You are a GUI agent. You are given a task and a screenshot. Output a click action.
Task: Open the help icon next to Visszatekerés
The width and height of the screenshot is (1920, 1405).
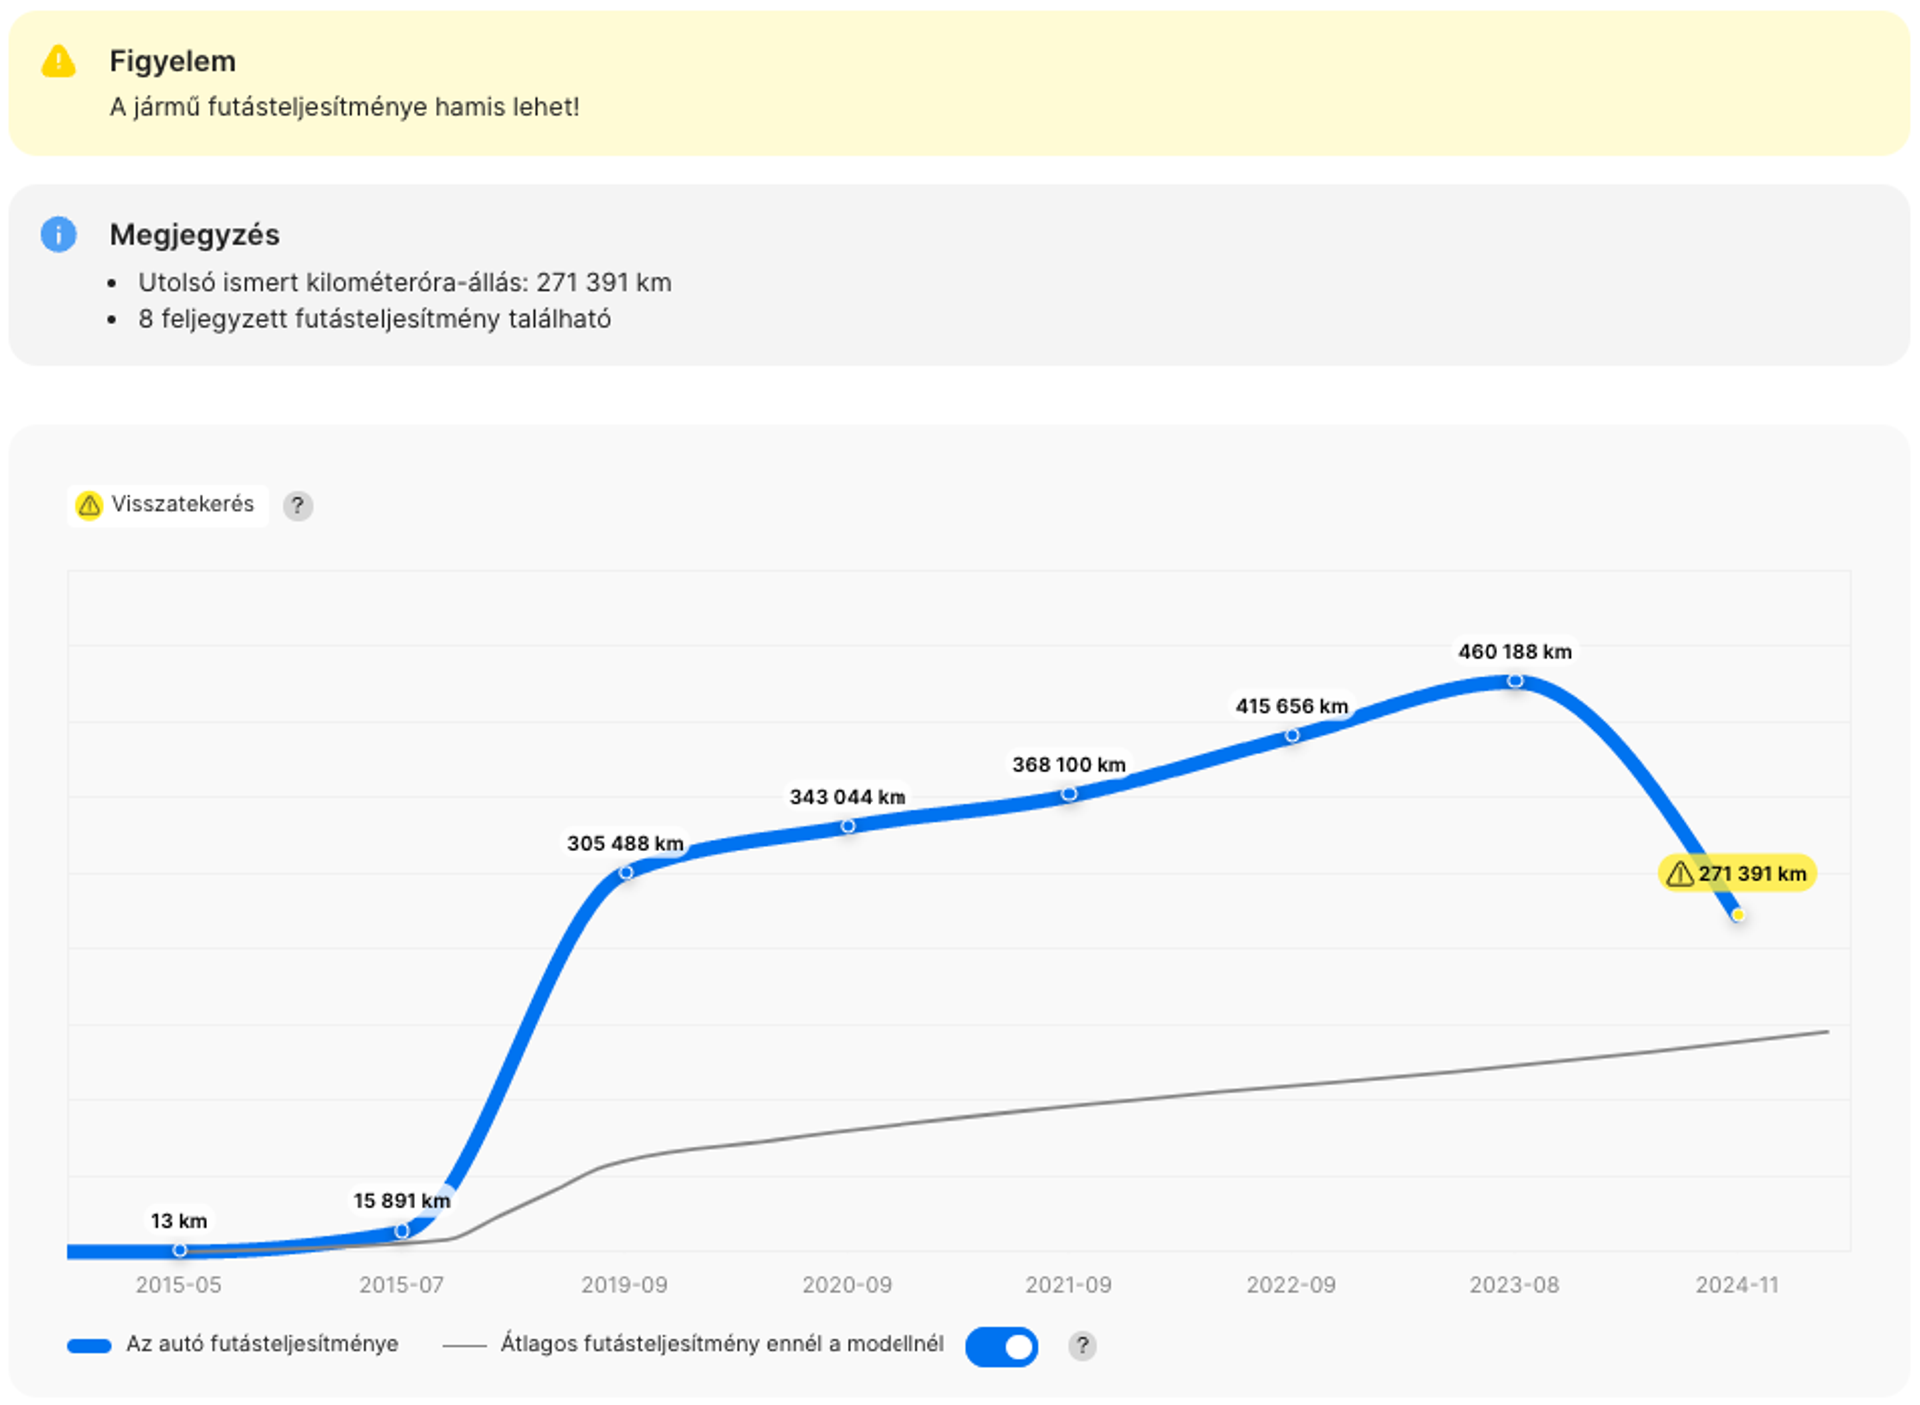(x=297, y=506)
